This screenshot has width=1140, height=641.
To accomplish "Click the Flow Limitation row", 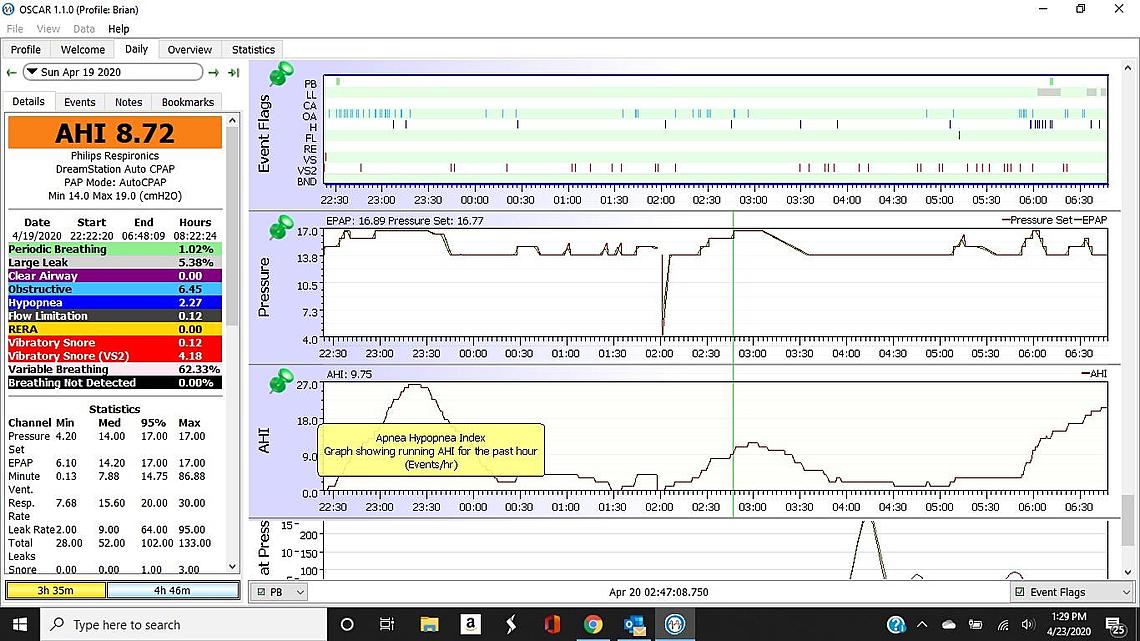I will 115,316.
